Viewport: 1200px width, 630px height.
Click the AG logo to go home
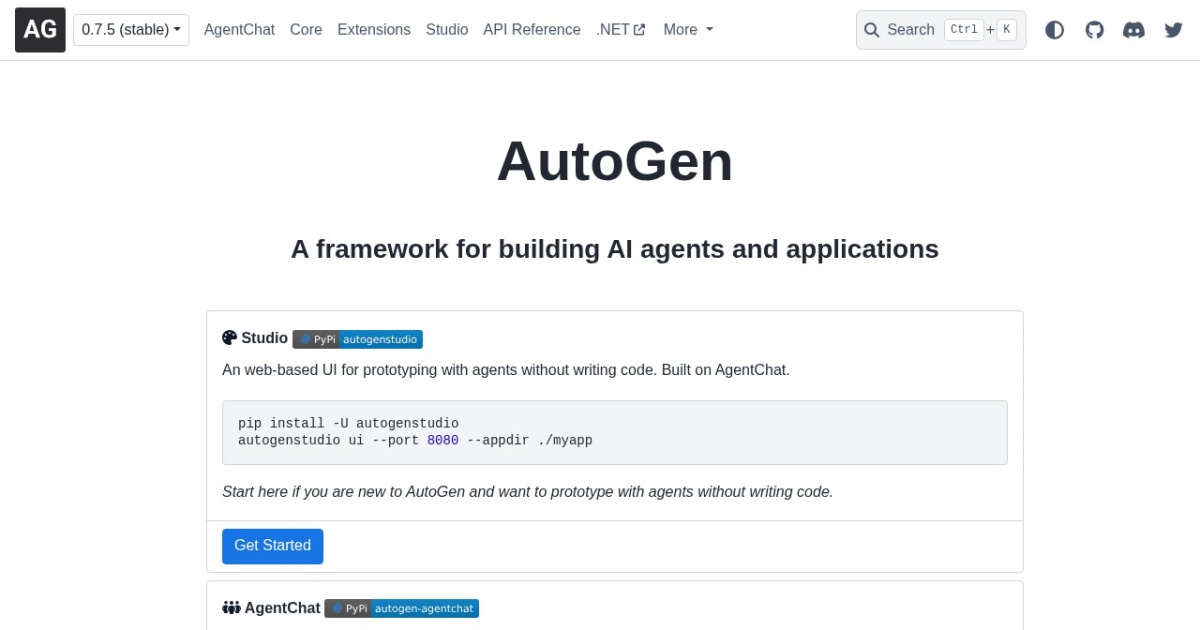click(x=39, y=29)
